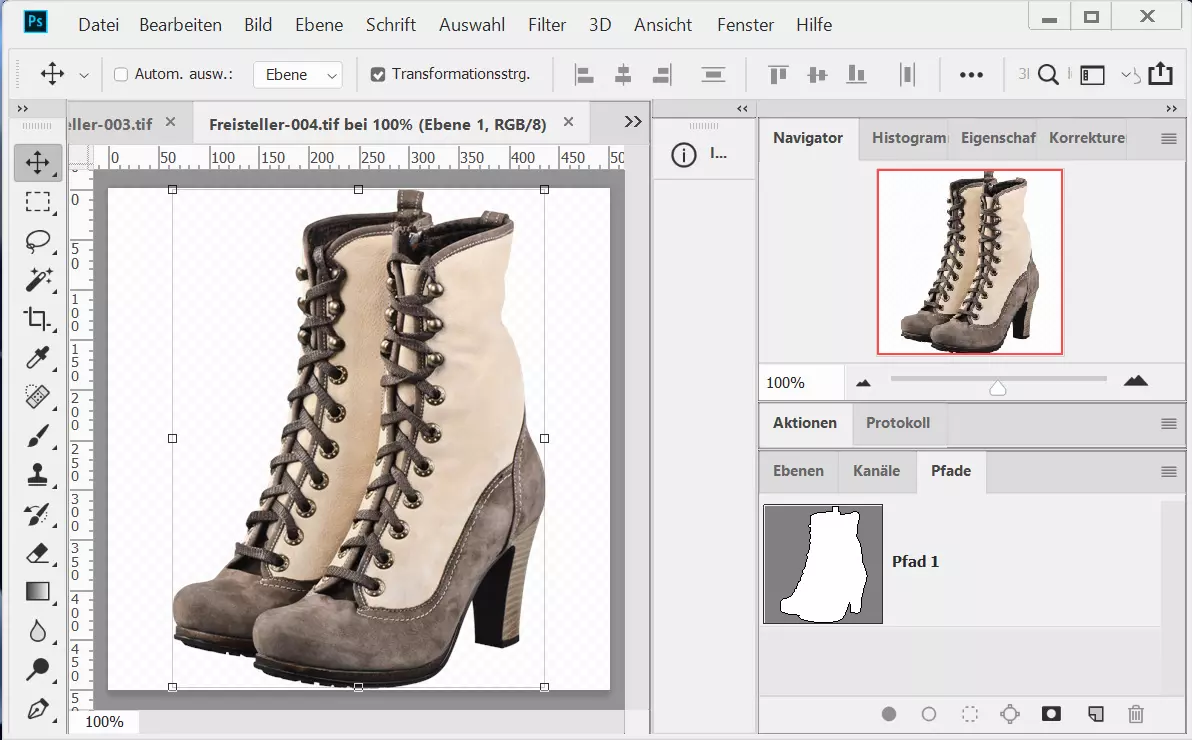The width and height of the screenshot is (1192, 740).
Task: Delete the current path via trash icon
Action: click(1136, 714)
